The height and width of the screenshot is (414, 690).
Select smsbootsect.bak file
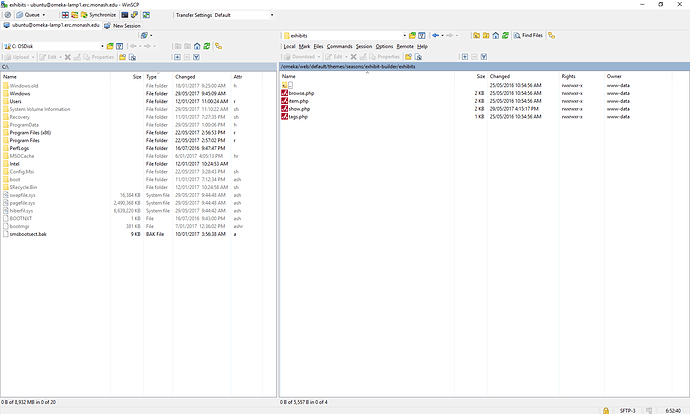[28, 234]
